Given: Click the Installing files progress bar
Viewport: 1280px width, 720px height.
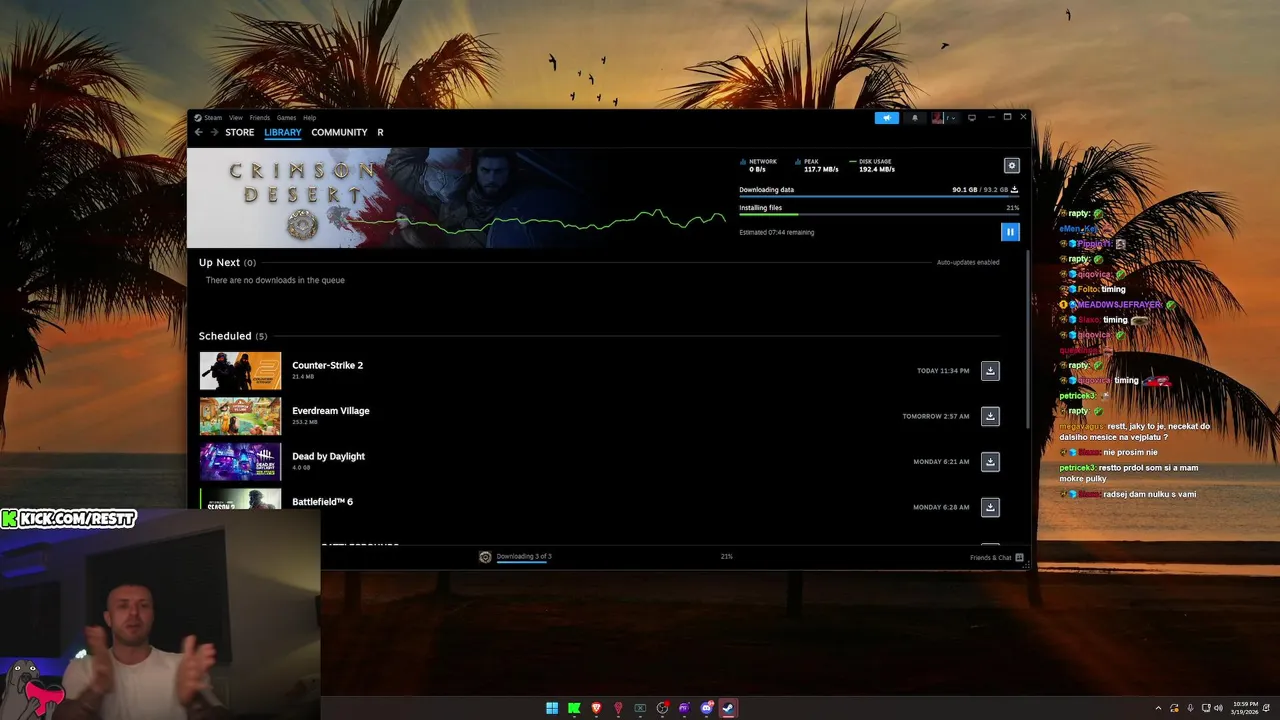Looking at the screenshot, I should tap(879, 215).
